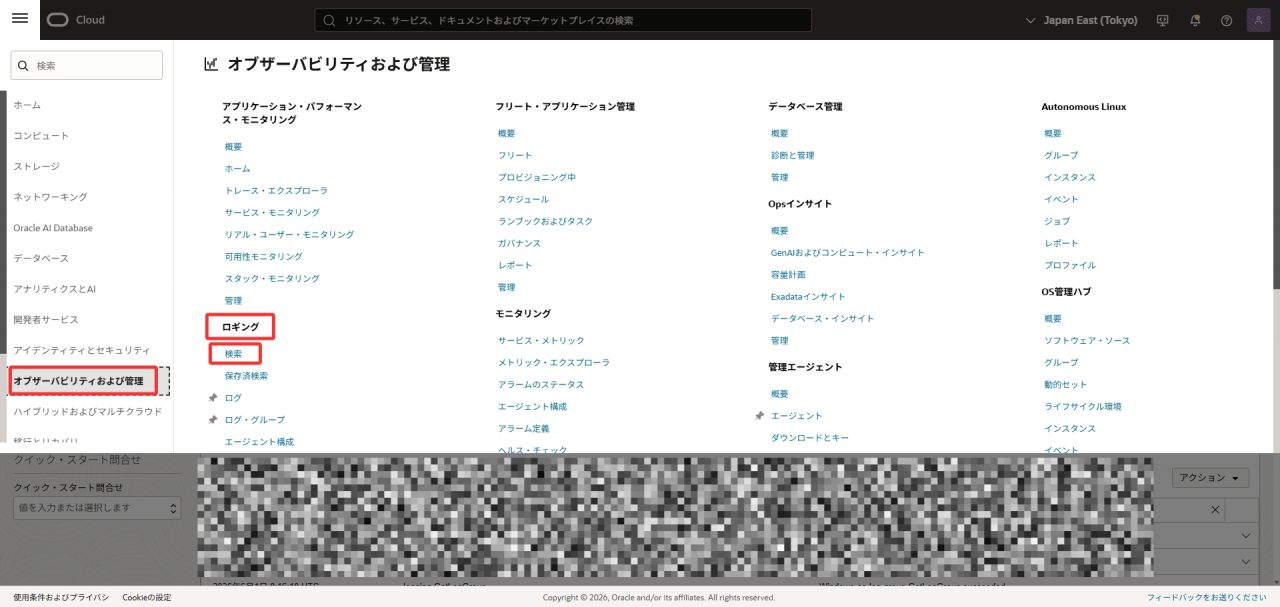1280x607 pixels.
Task: Open スケジュール link
Action: [x=523, y=199]
